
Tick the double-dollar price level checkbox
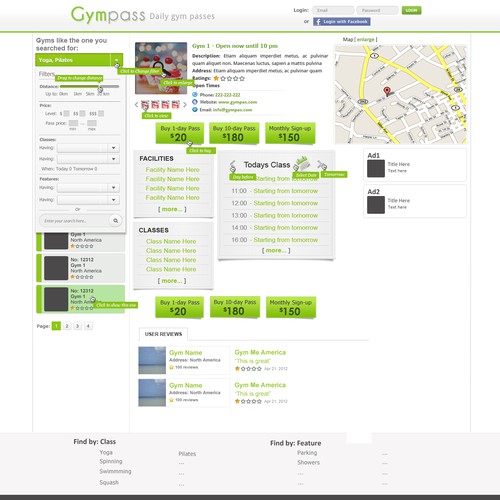tap(82, 114)
